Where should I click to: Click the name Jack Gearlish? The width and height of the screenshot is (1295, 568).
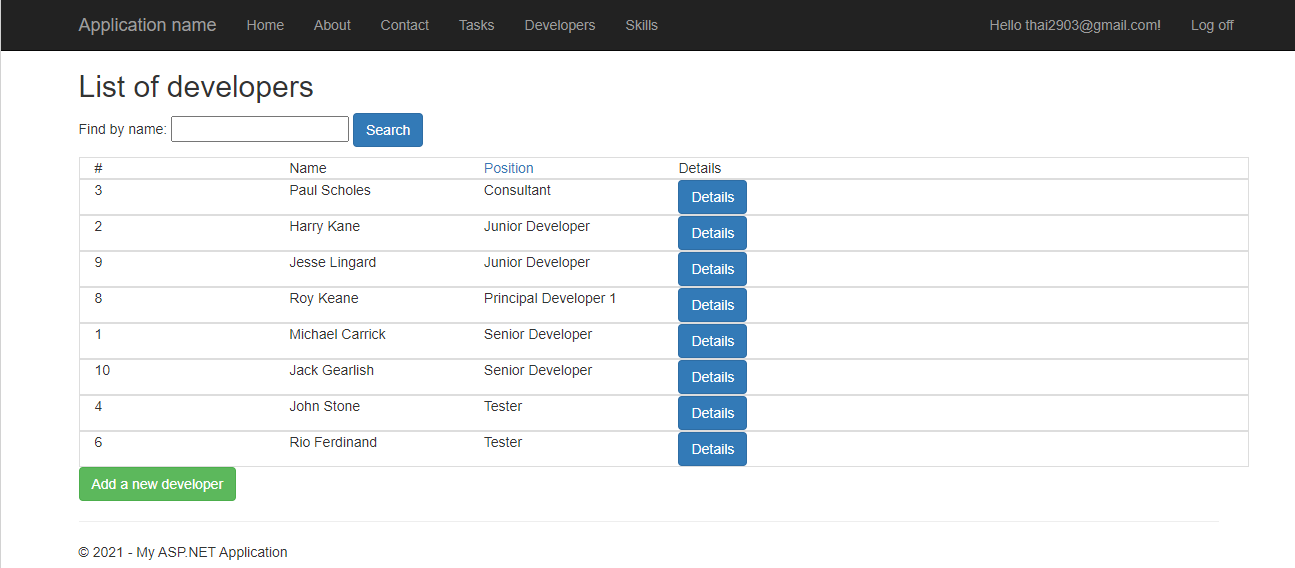coord(332,370)
